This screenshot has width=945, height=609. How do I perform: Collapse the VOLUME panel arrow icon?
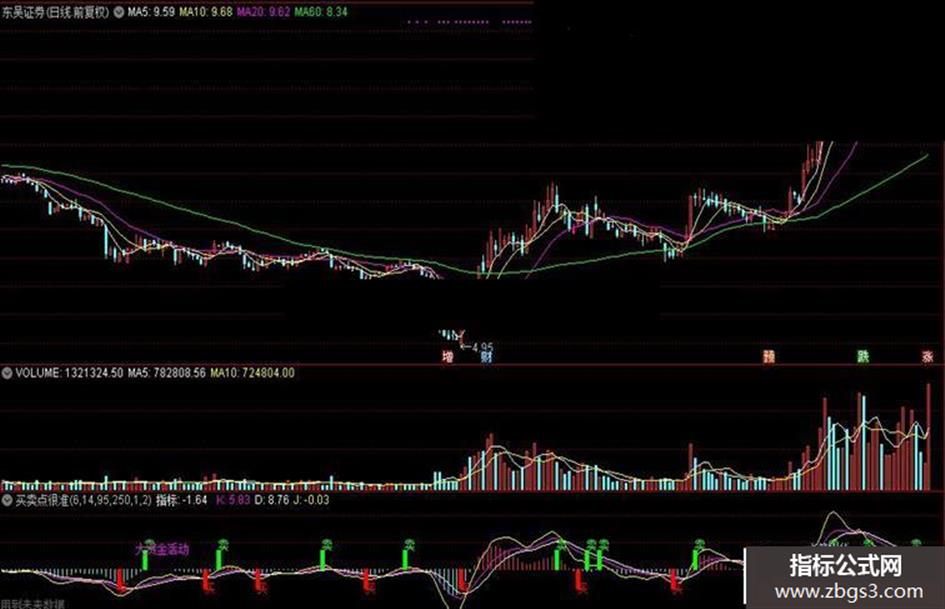7,373
